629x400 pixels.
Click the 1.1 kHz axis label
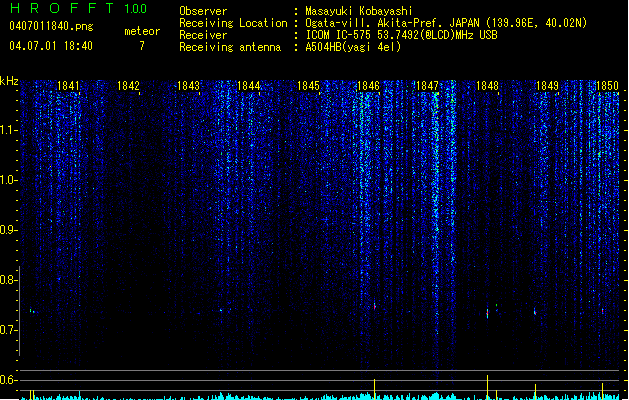[x=8, y=130]
